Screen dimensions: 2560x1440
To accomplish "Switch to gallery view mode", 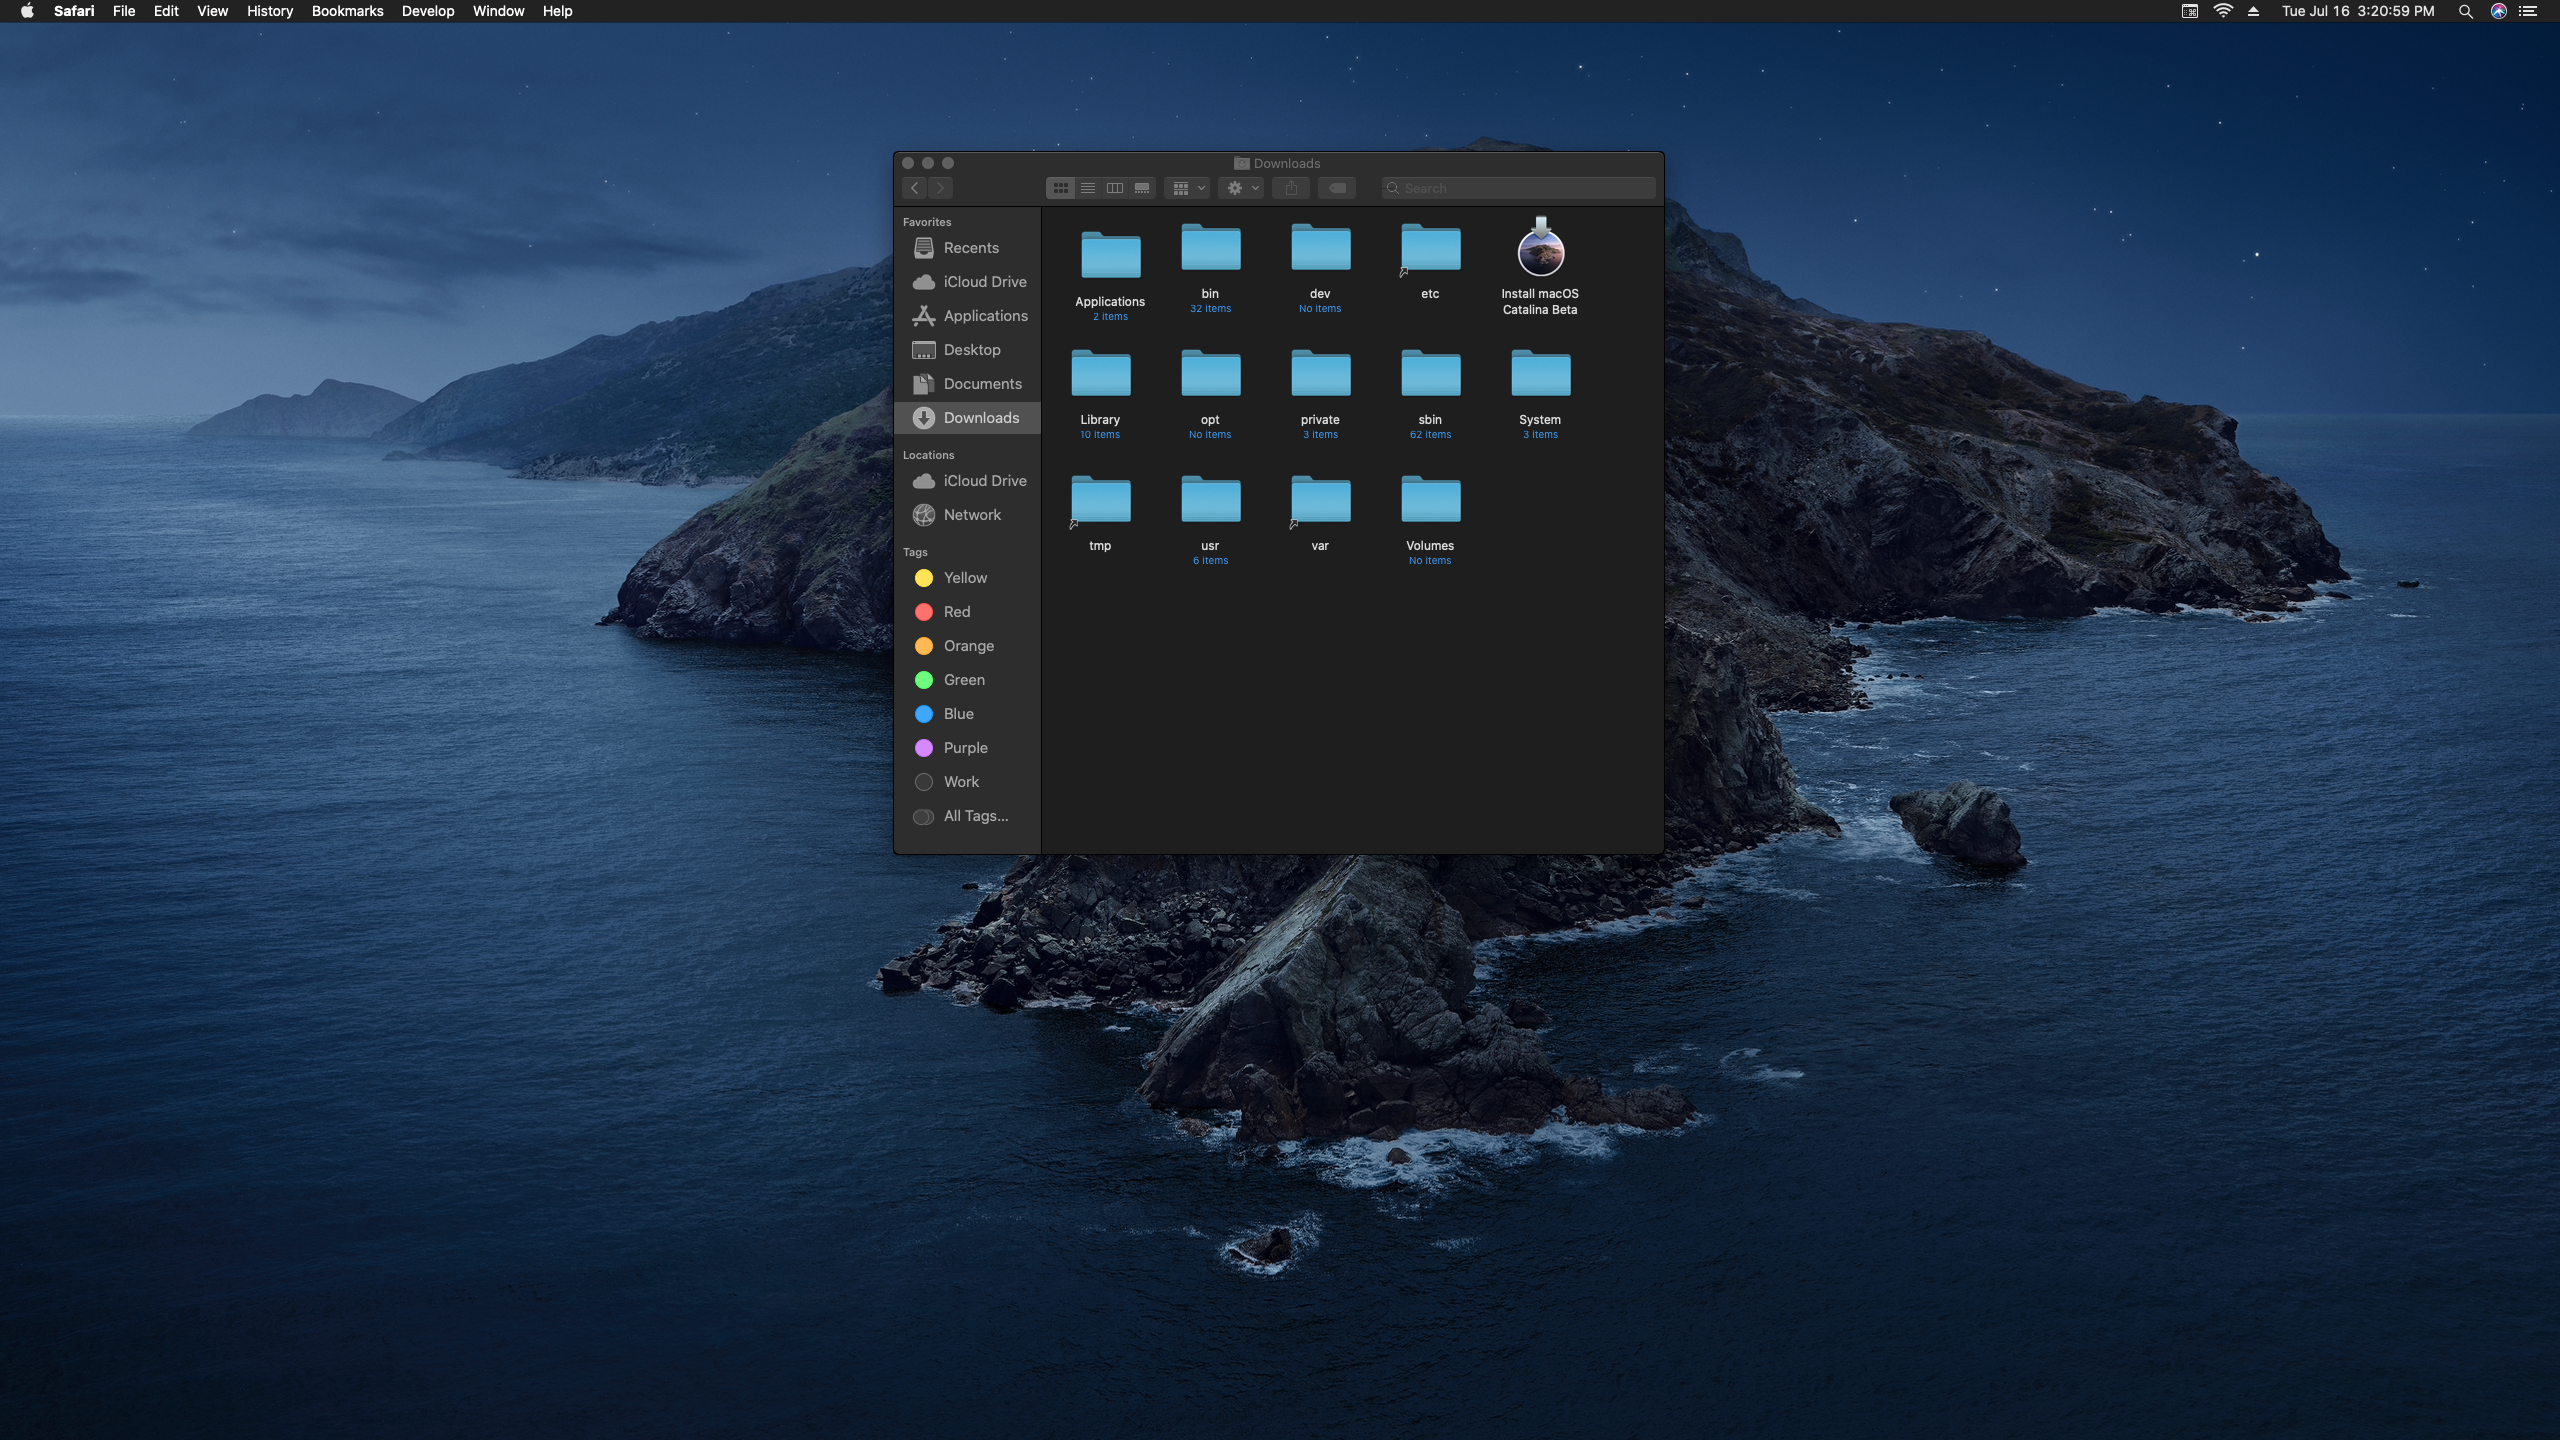I will [x=1141, y=188].
